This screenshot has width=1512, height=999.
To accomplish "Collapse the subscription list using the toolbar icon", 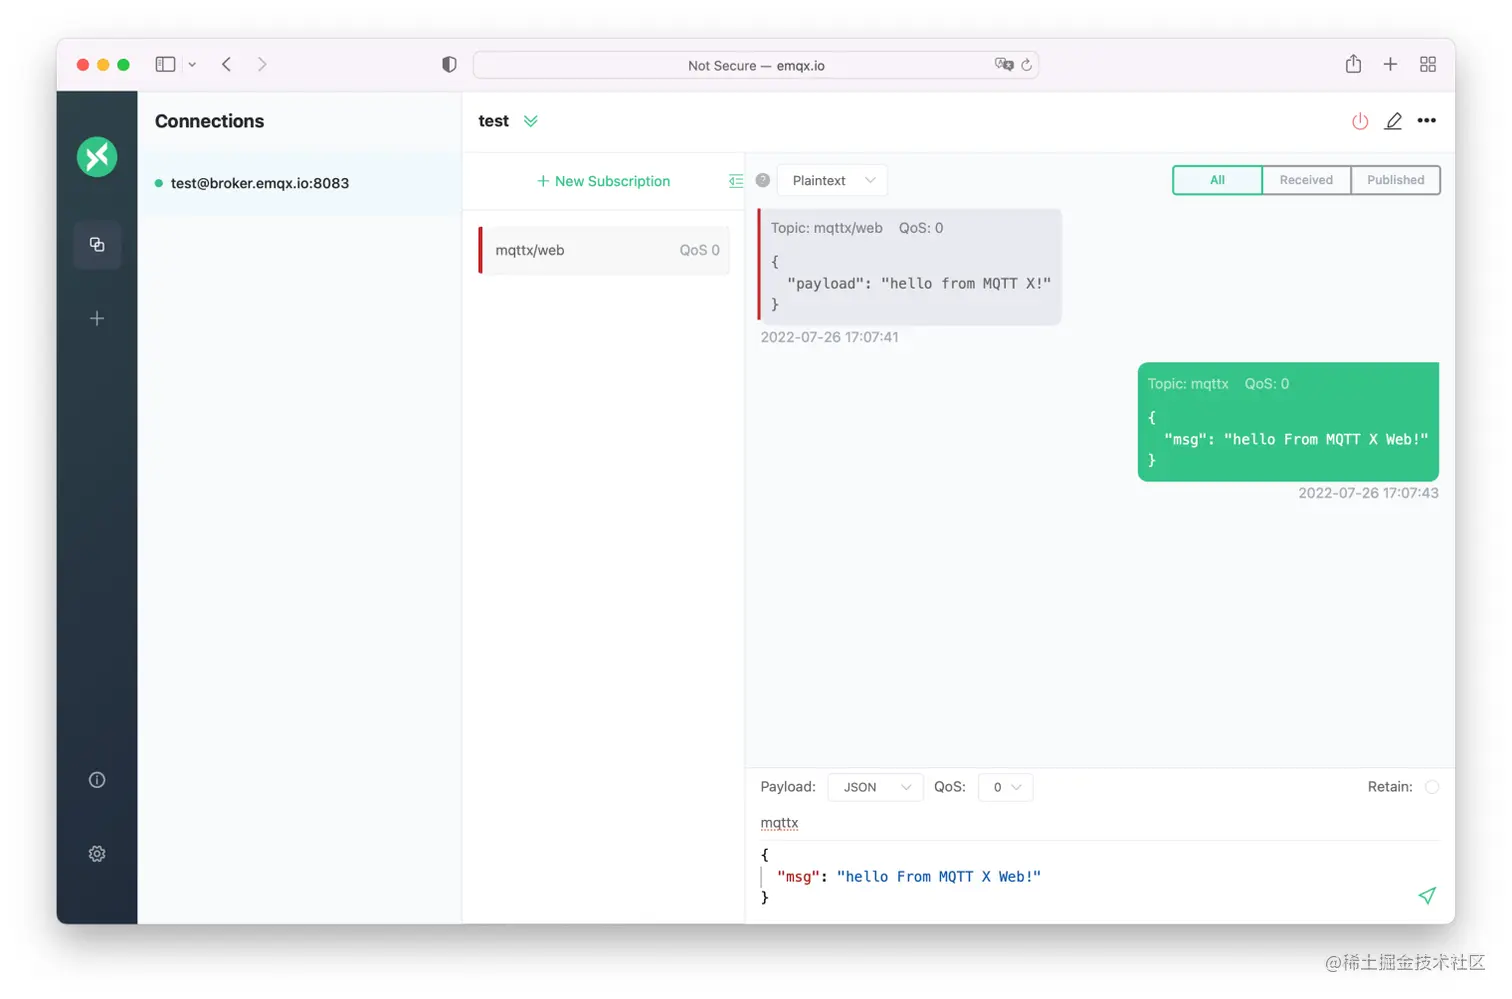I will [737, 181].
